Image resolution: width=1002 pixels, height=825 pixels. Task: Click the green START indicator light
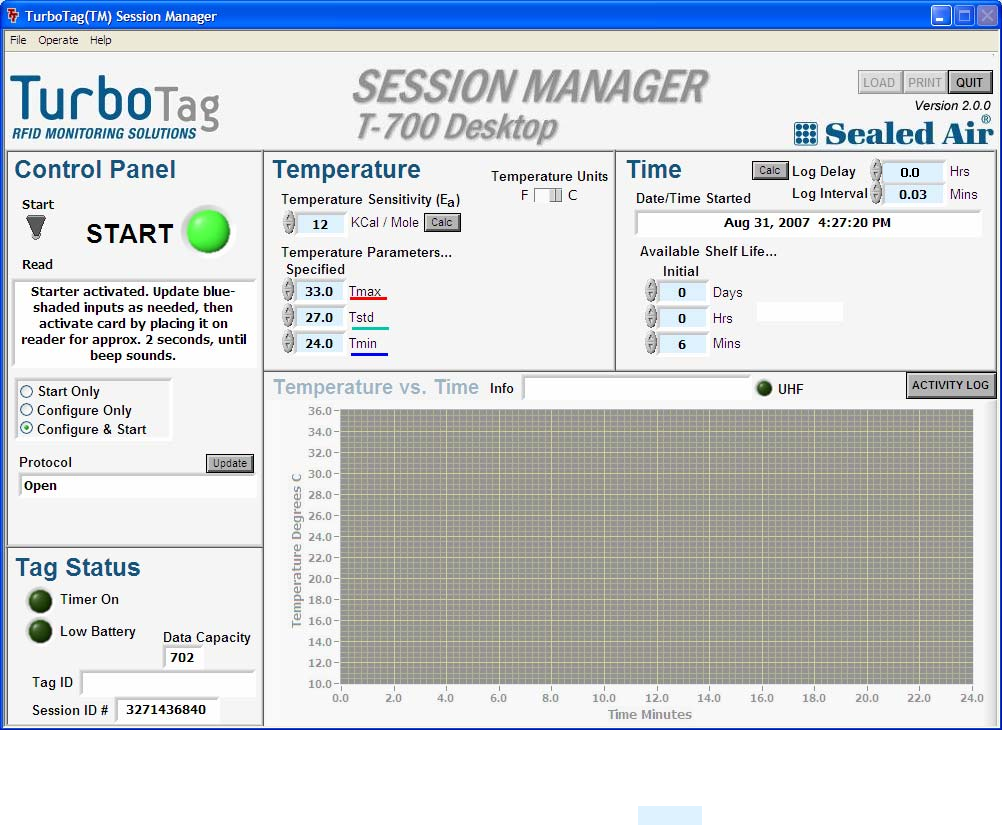208,231
